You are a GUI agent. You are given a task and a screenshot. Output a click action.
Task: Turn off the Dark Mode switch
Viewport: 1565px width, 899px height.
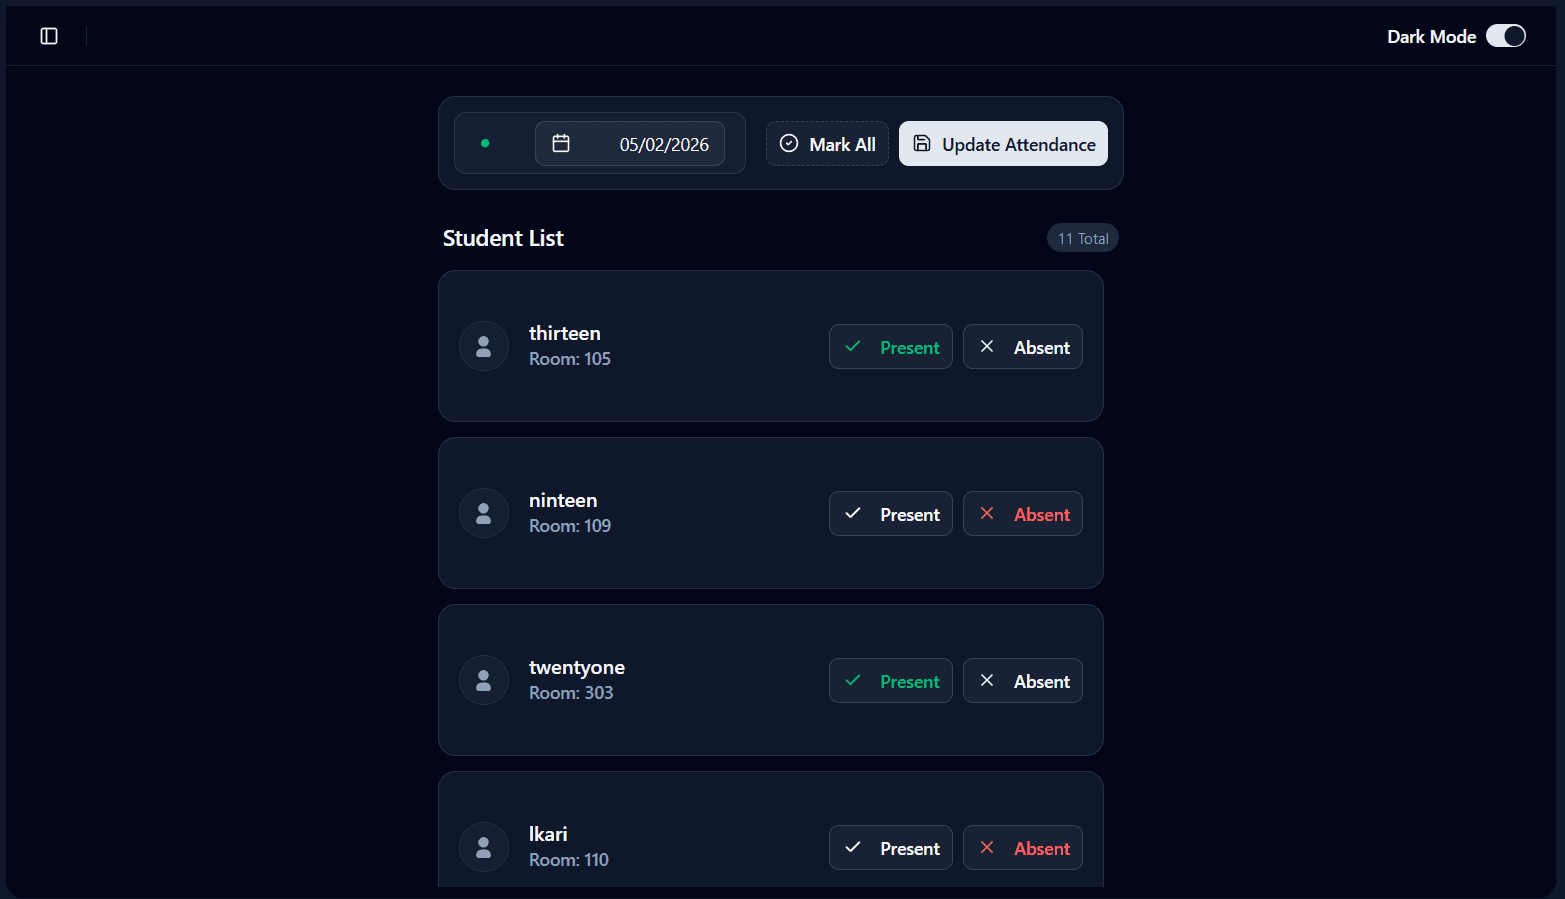(x=1505, y=36)
